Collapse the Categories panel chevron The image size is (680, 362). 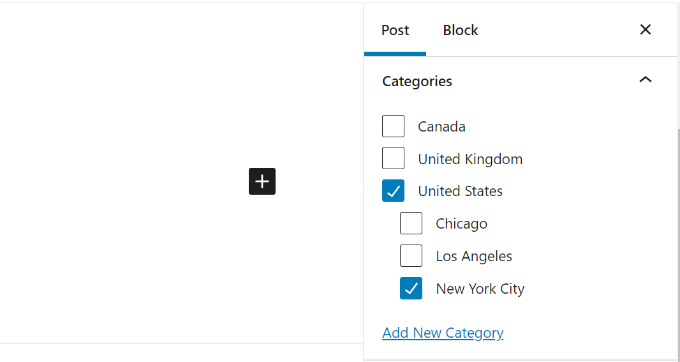[x=645, y=79]
